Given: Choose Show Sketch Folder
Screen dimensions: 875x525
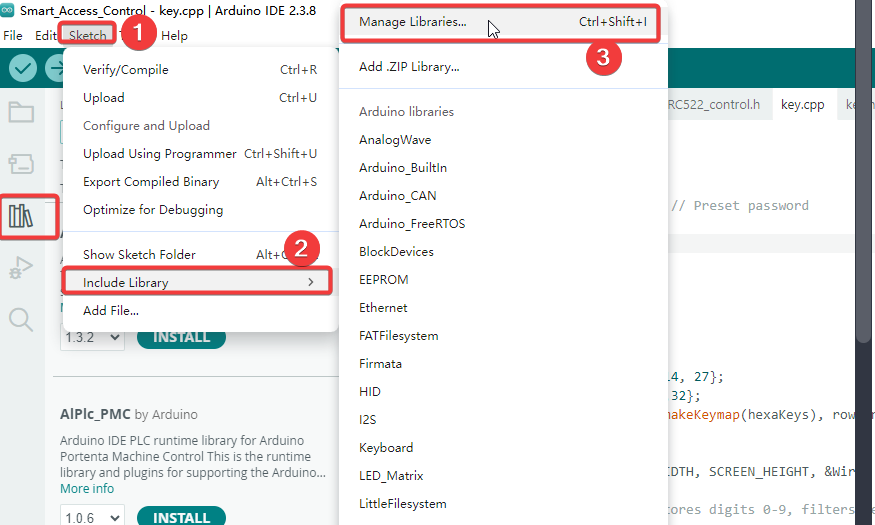Looking at the screenshot, I should click(x=200, y=254).
